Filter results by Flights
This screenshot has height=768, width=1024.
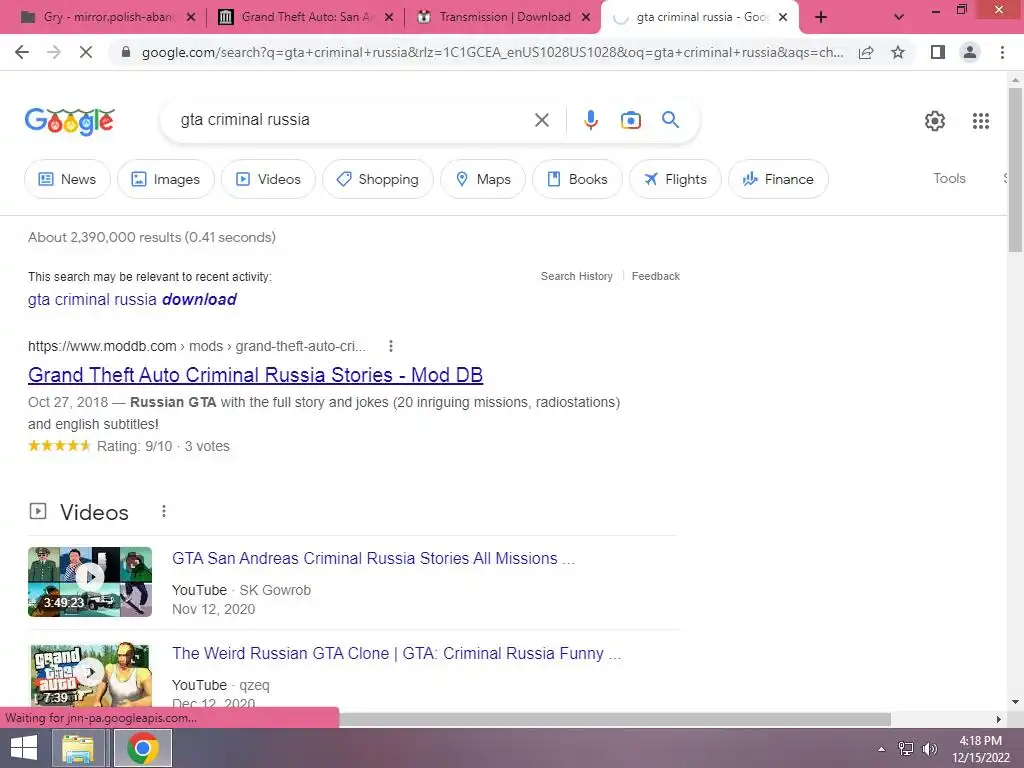coord(675,179)
